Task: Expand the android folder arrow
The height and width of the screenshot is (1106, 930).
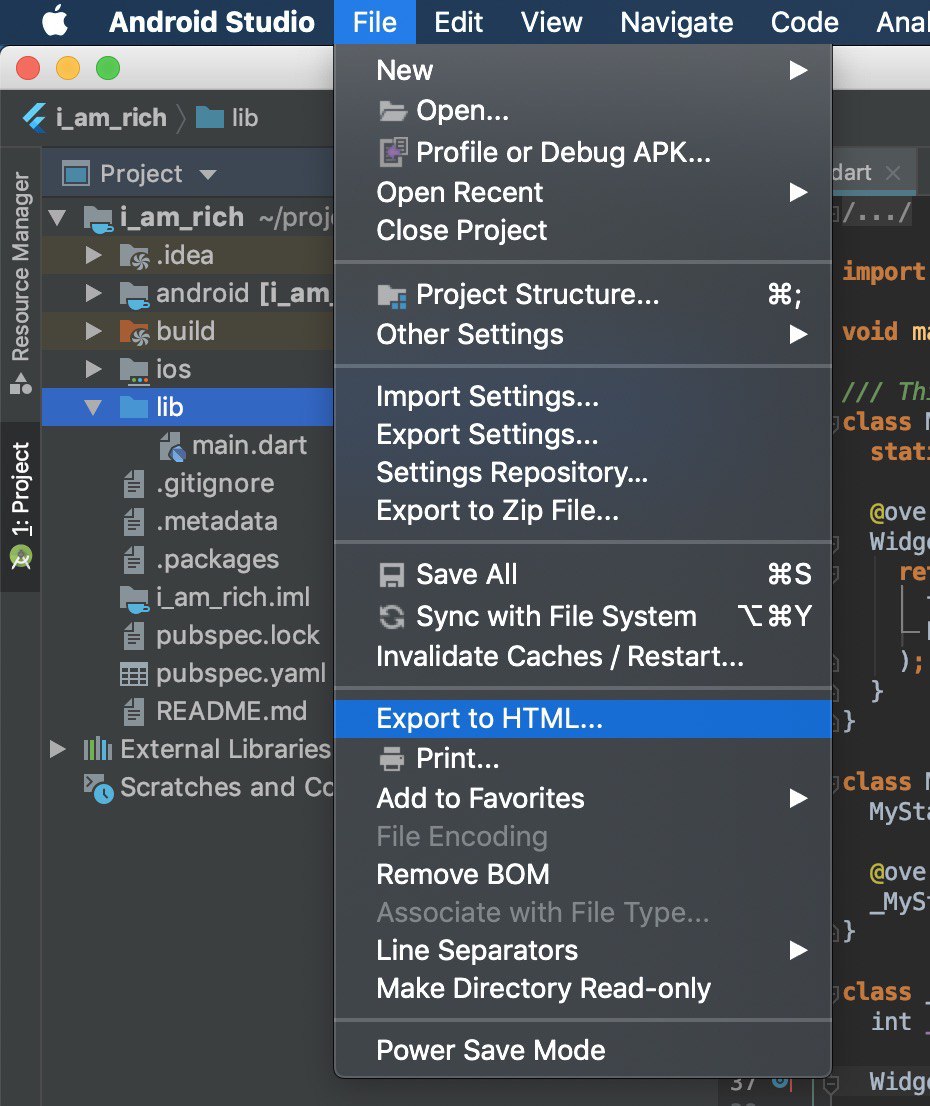Action: click(x=94, y=293)
